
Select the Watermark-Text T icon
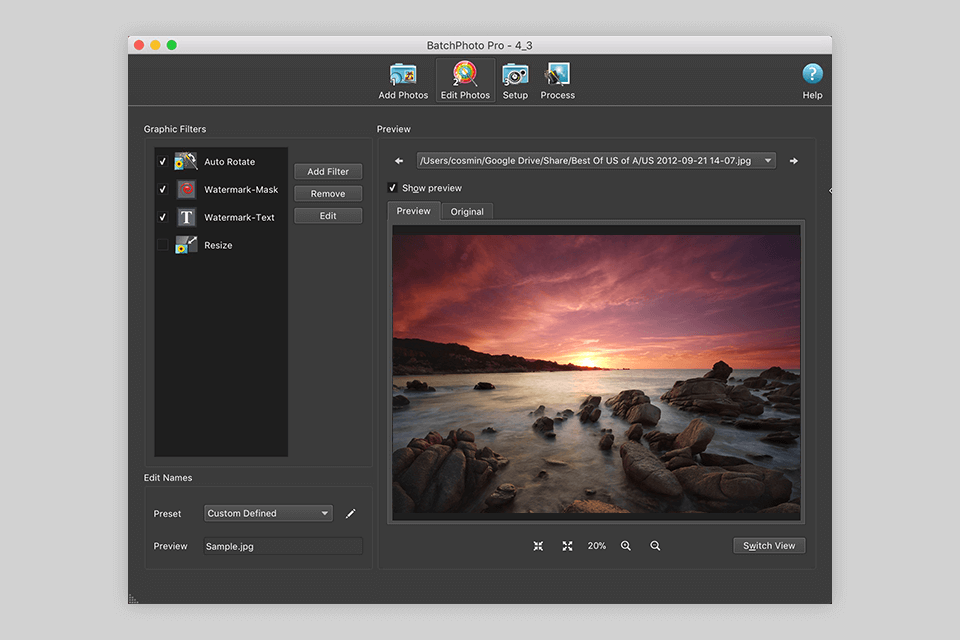point(186,217)
